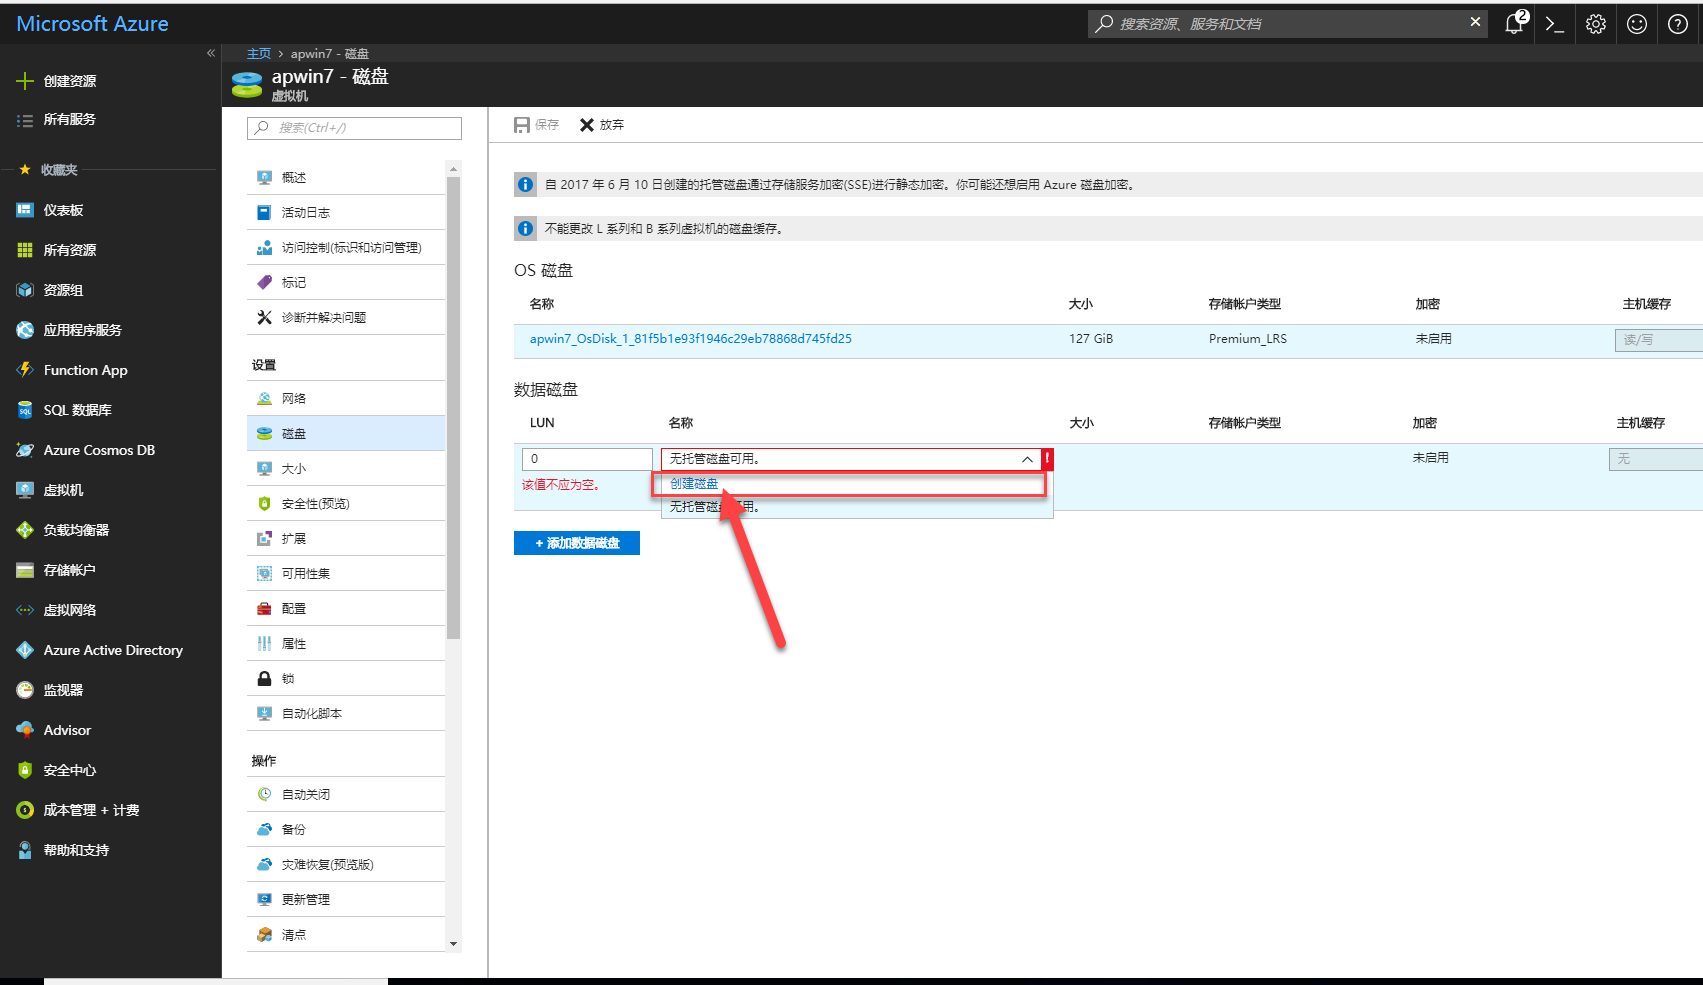The image size is (1703, 985).
Task: Click the LUN input field
Action: click(x=587, y=459)
